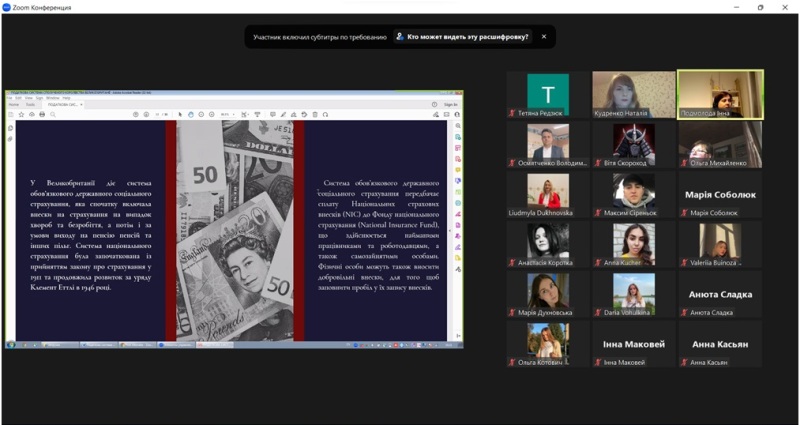The image size is (800, 425).
Task: Close the subtitles notification banner
Action: pos(544,36)
